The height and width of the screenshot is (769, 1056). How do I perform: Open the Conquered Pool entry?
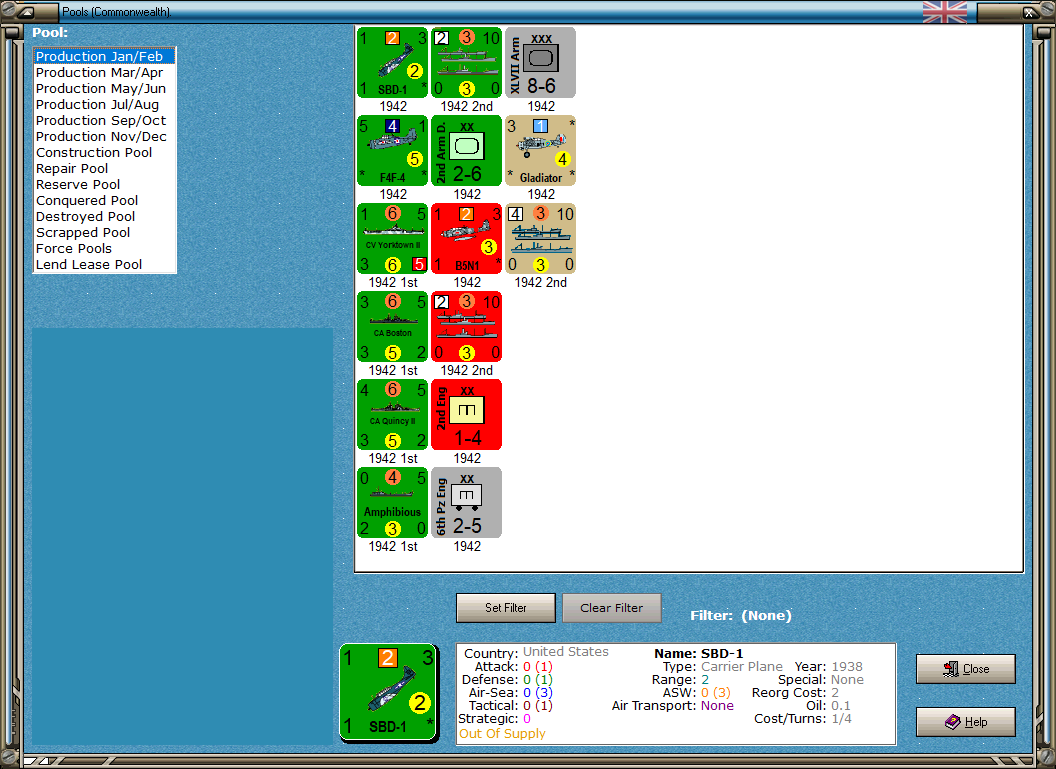pyautogui.click(x=104, y=201)
